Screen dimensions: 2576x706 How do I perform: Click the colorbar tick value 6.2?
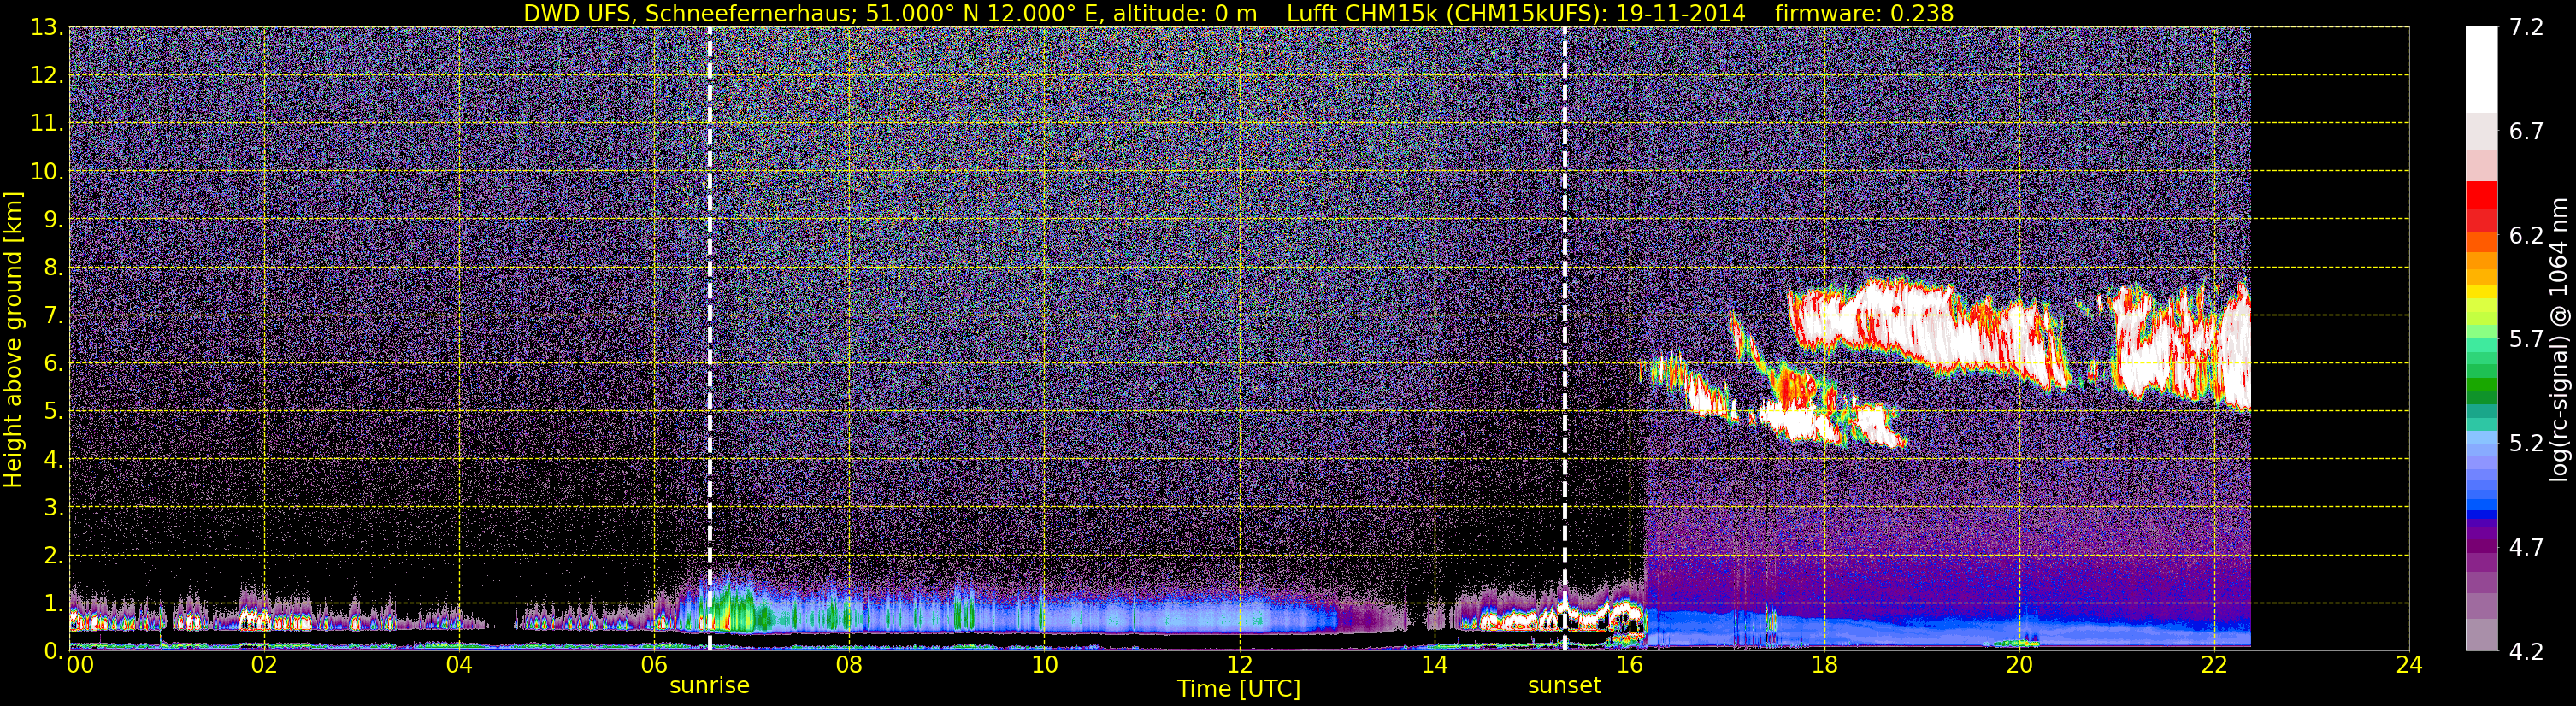2526,236
